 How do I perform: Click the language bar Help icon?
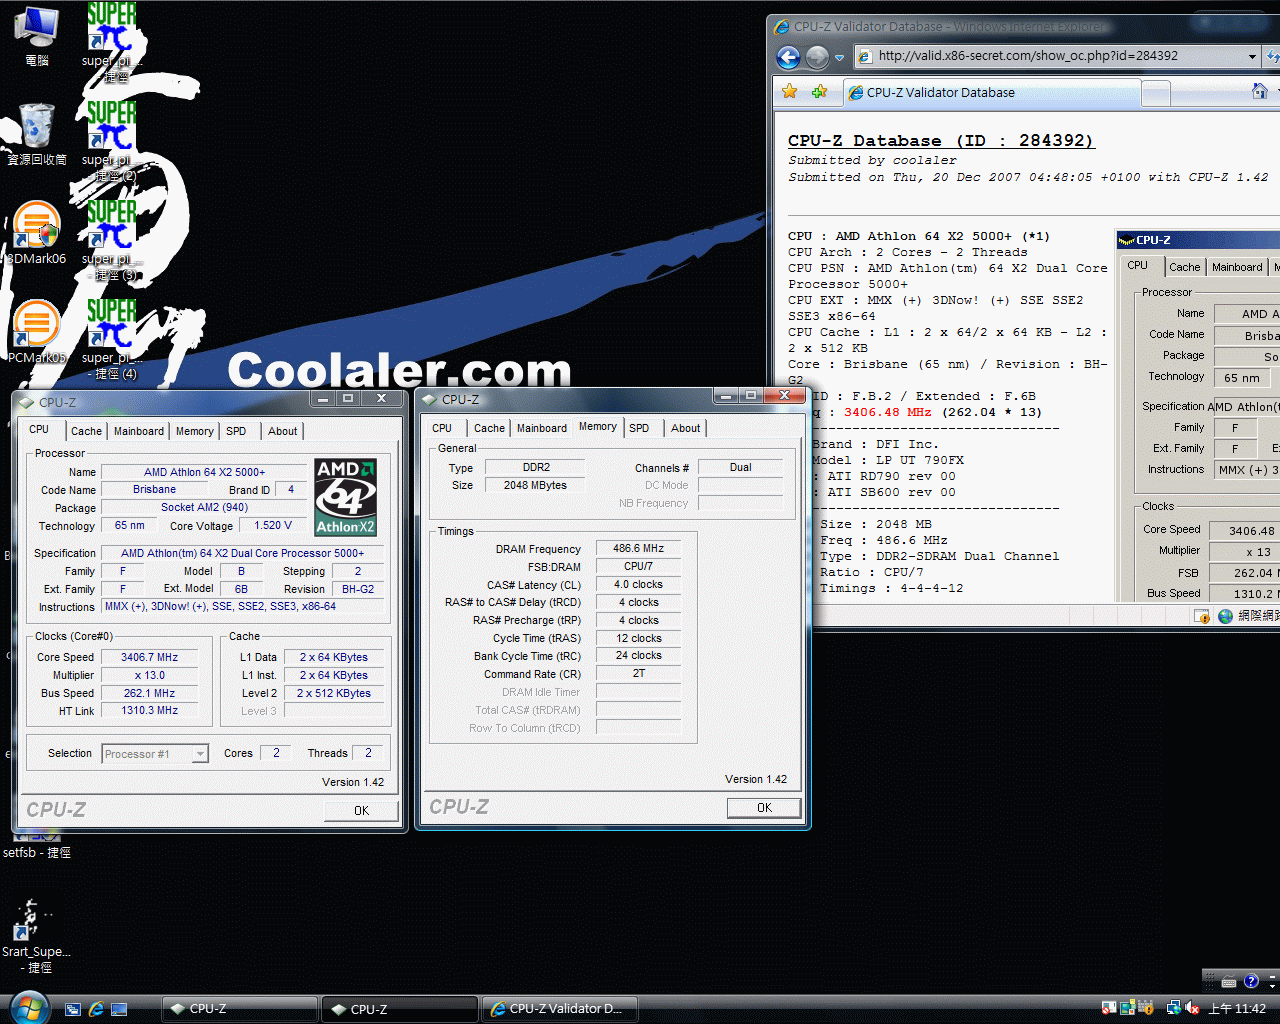click(x=1251, y=981)
